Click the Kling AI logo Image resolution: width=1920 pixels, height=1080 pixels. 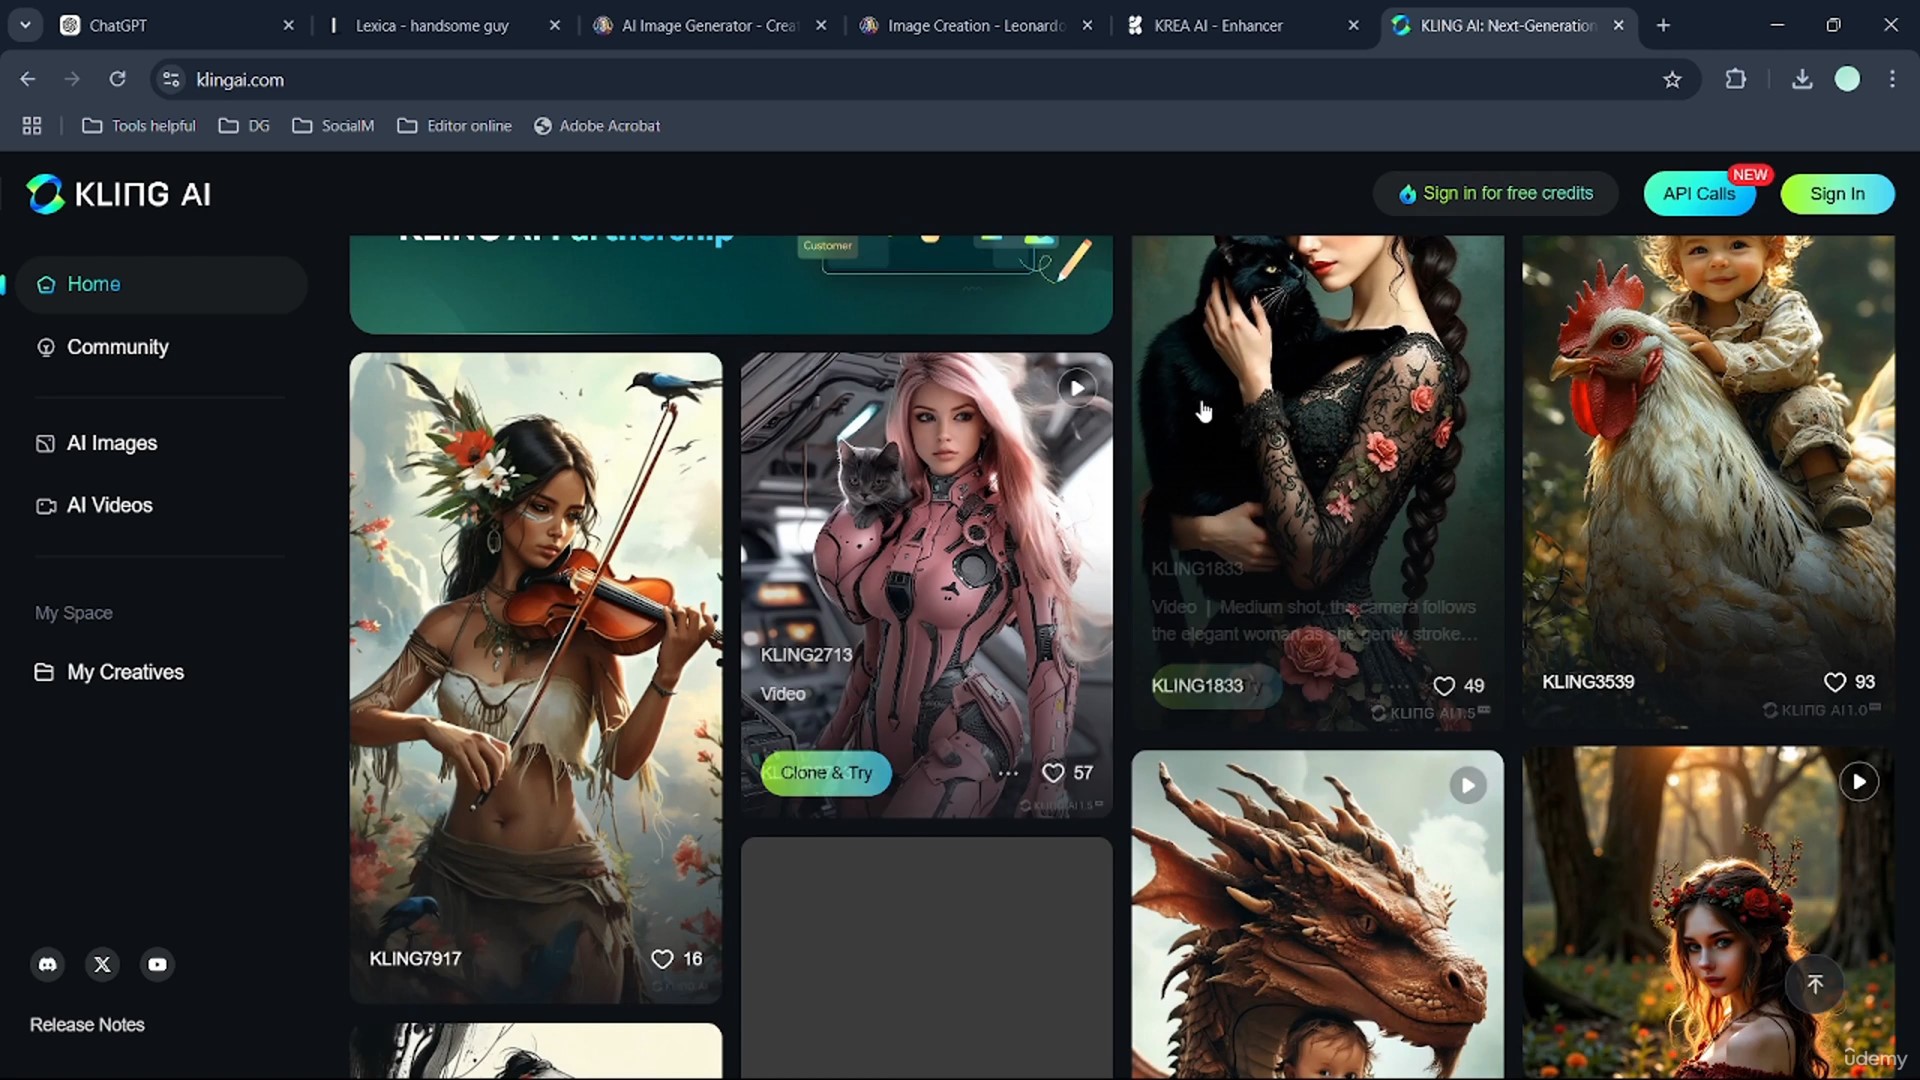[118, 194]
